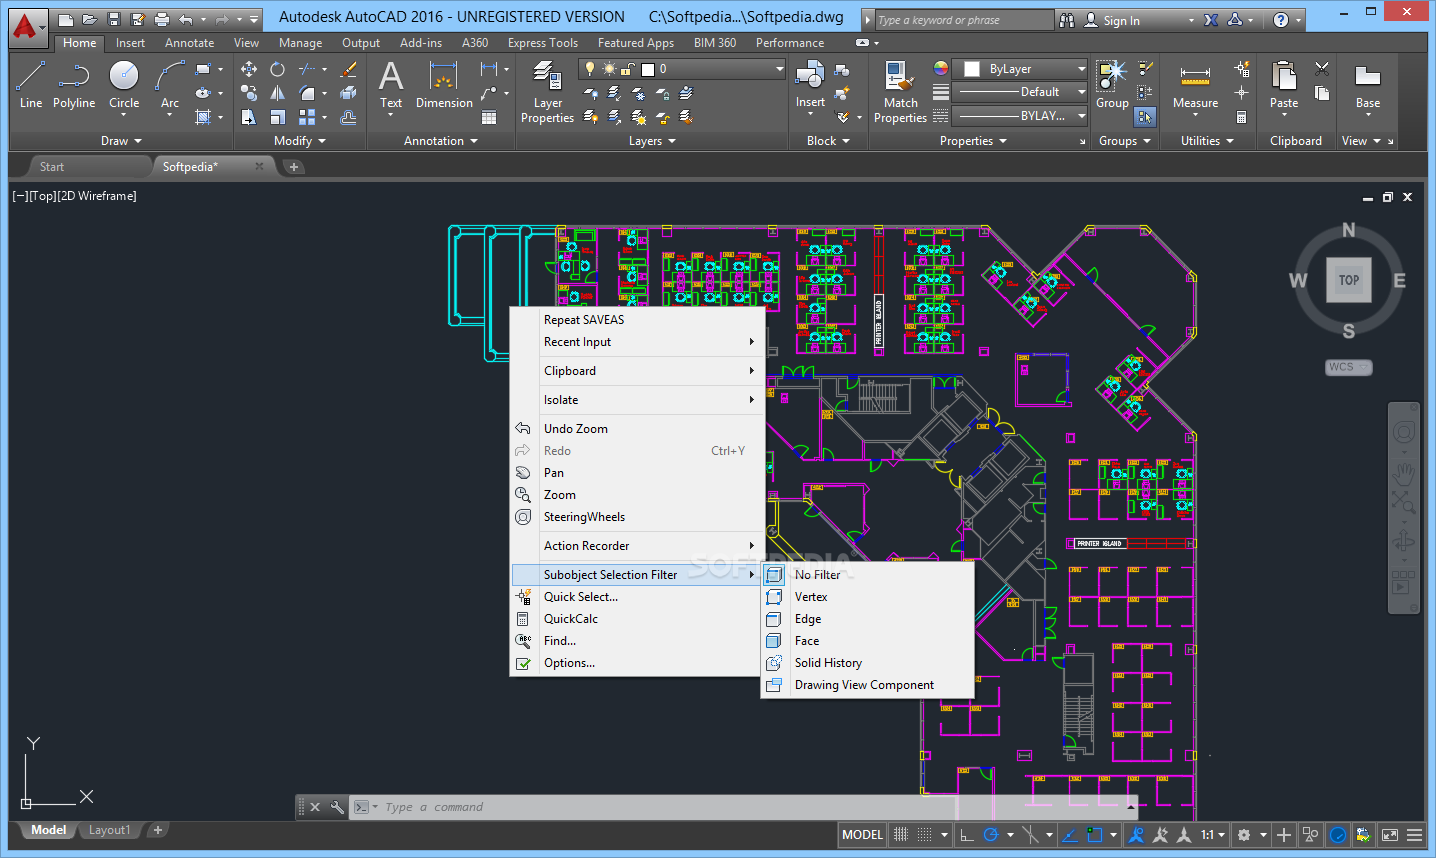Click the MODEL space button in status bar
1436x858 pixels.
tap(862, 835)
